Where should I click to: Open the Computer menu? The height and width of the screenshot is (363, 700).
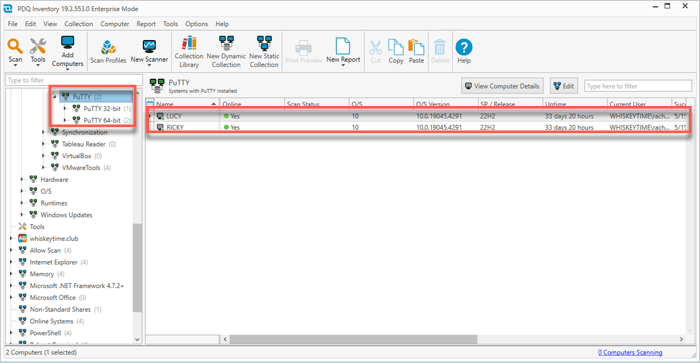click(115, 24)
